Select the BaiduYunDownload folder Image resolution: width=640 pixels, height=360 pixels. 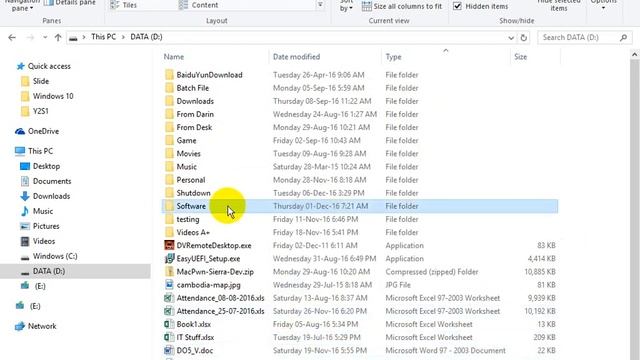[203, 75]
